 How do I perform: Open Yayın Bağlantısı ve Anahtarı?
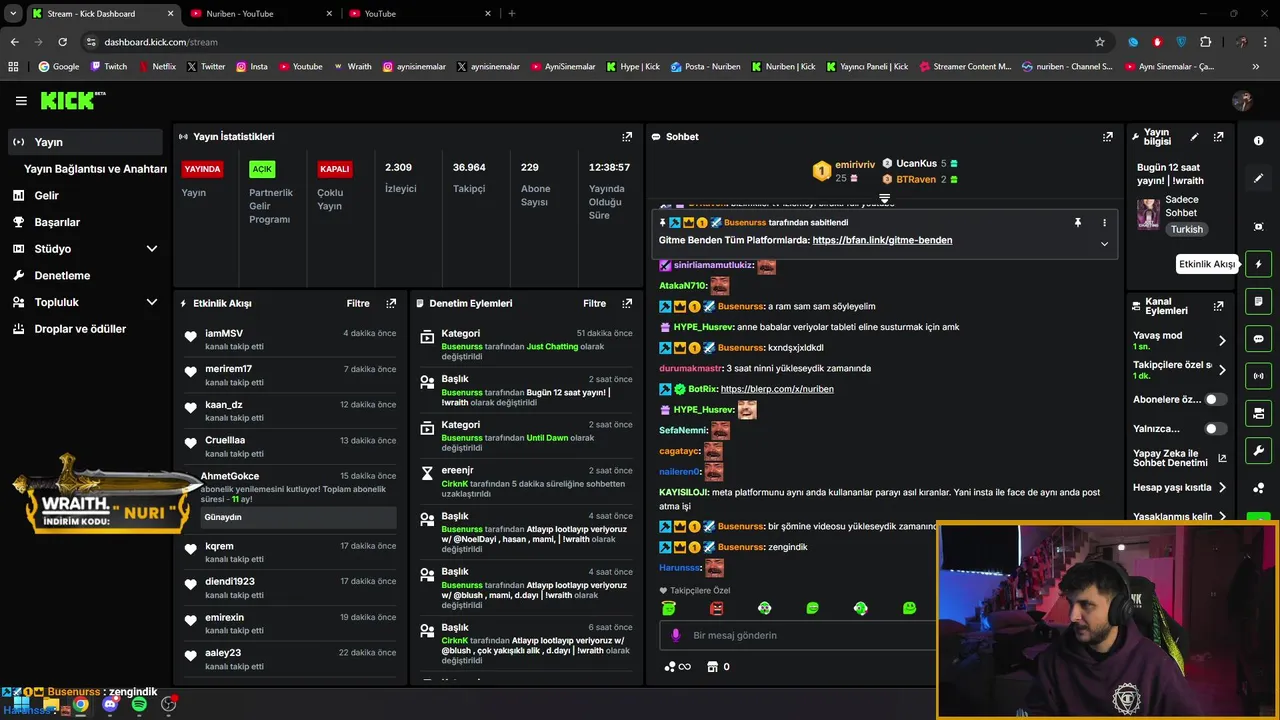click(95, 169)
